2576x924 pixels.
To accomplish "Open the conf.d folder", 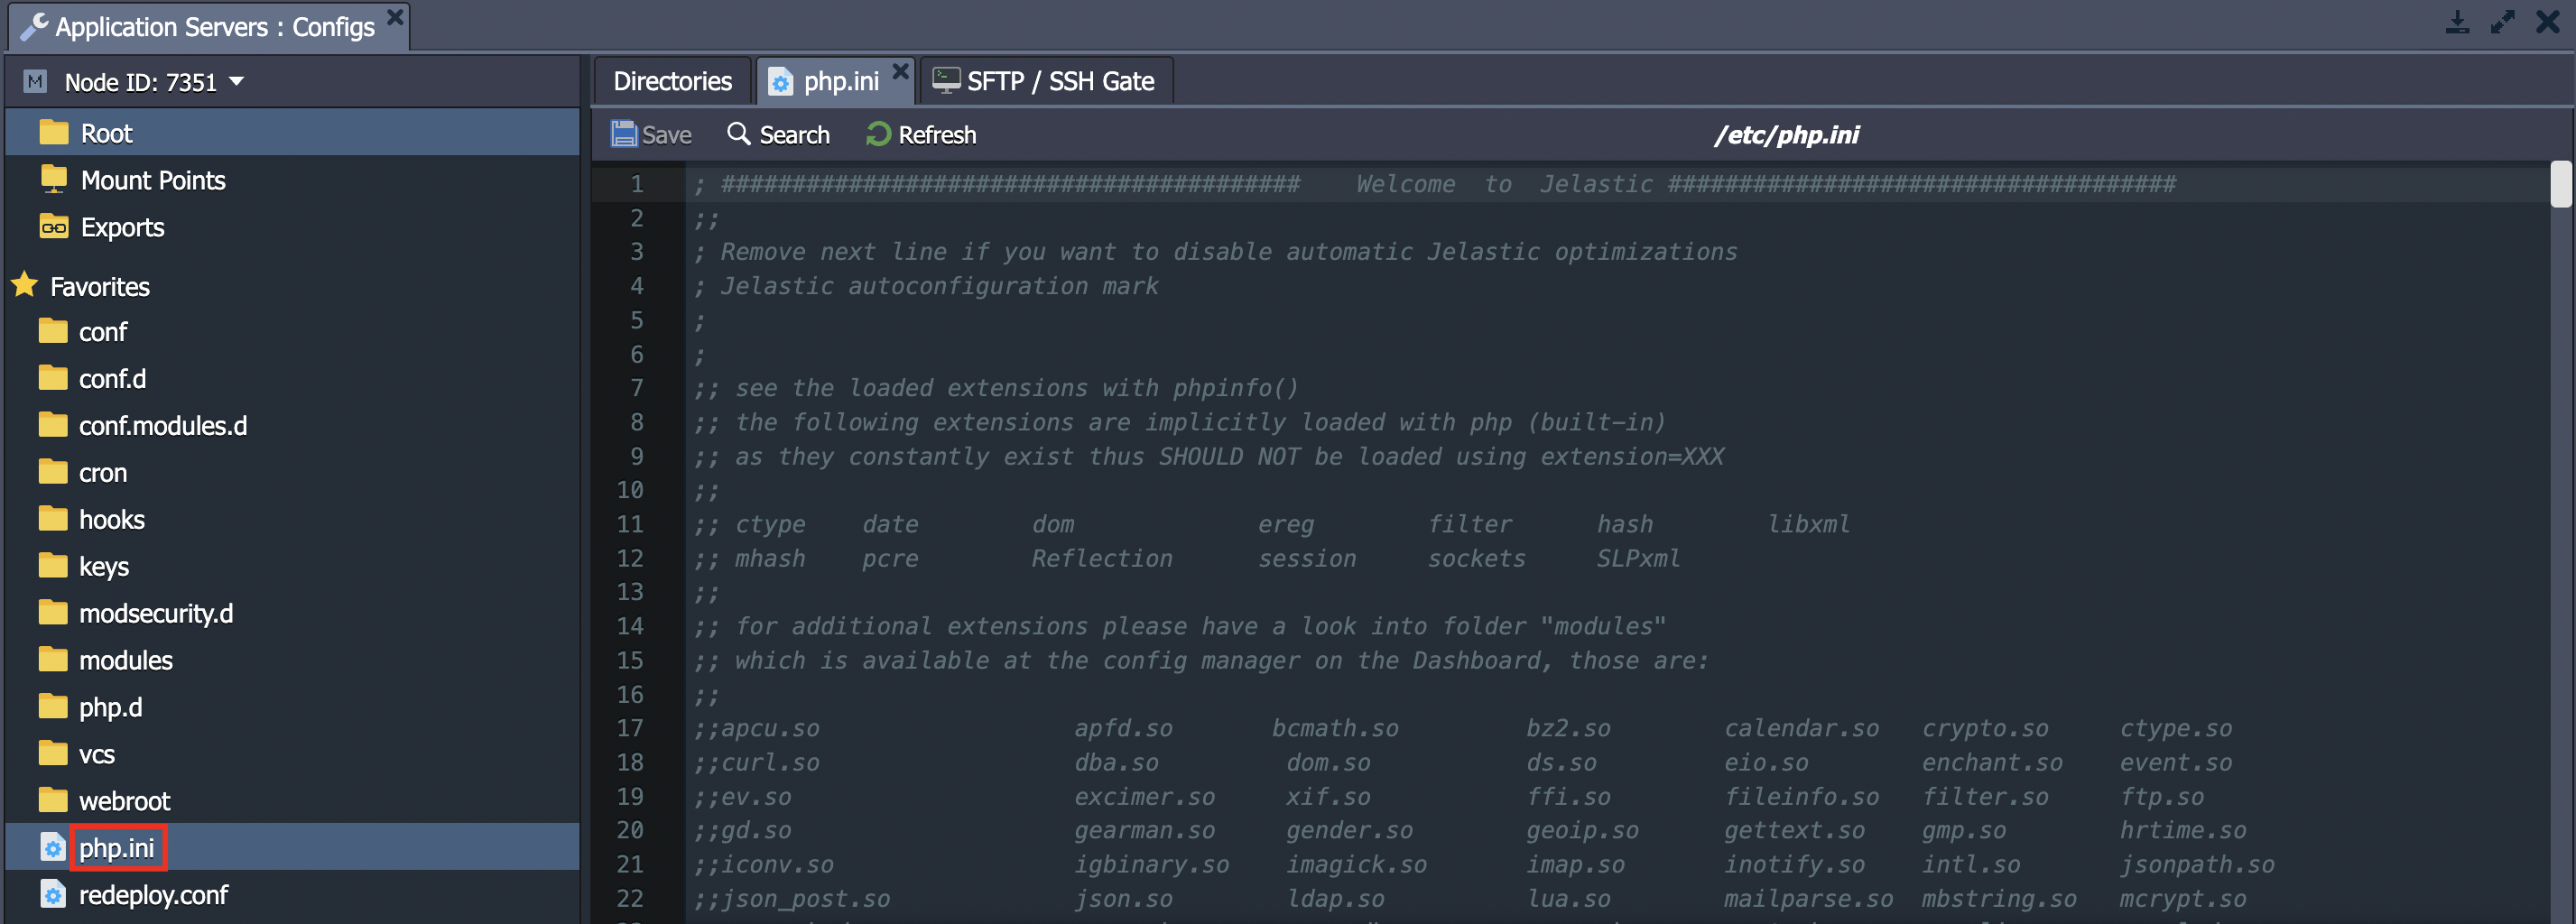I will [x=113, y=379].
